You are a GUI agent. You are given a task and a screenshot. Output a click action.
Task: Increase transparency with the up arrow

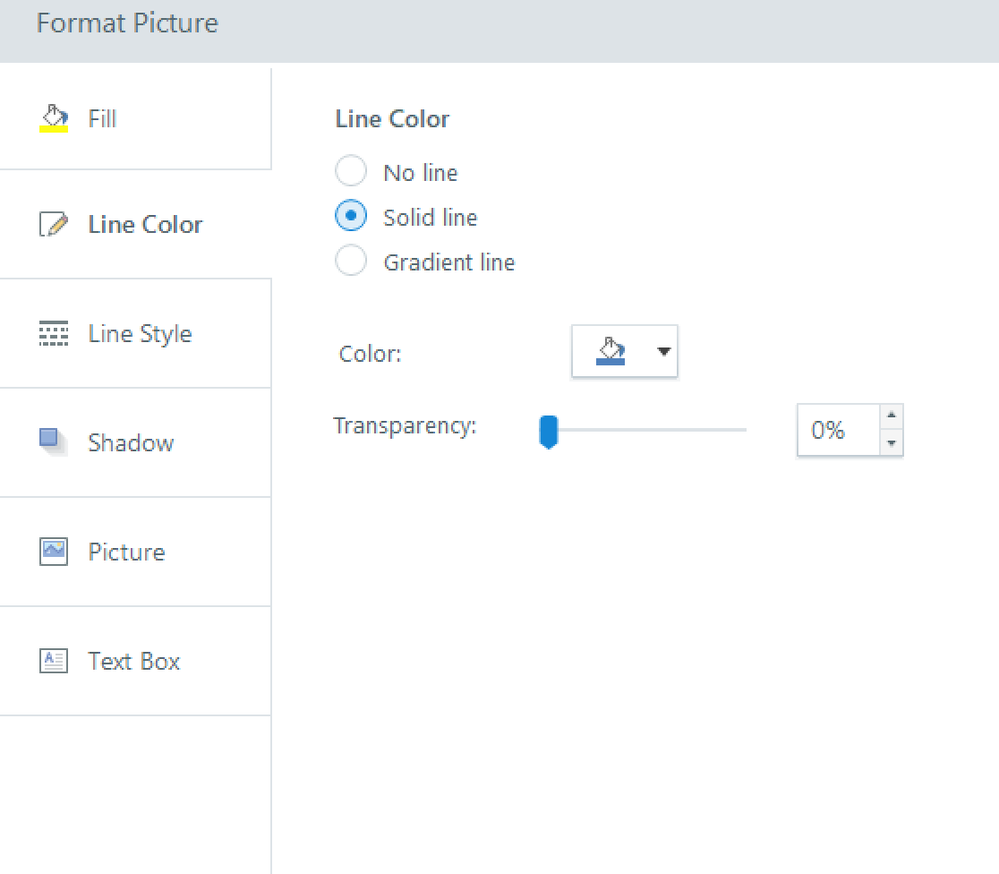tap(891, 417)
